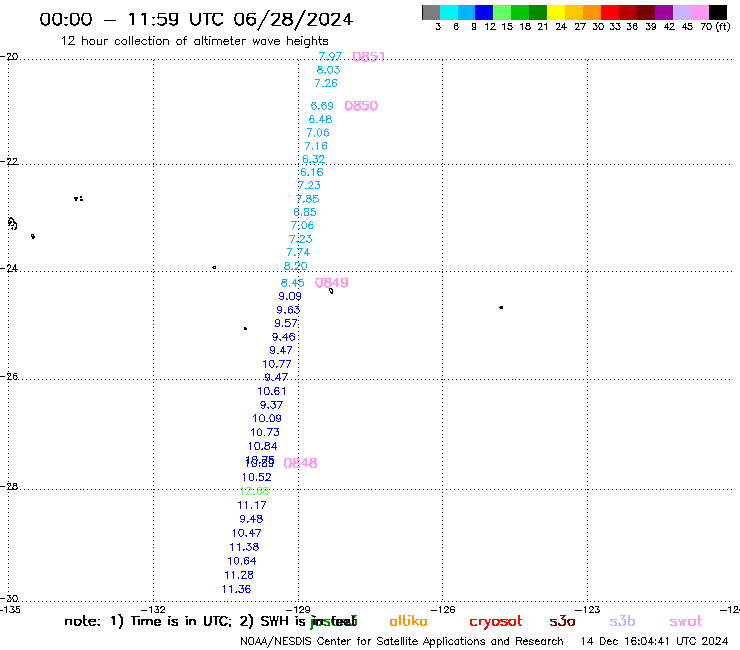Click the NOAA/NESDIS credit line in the footer
Viewport: 740px width, 650px height.
click(x=402, y=642)
